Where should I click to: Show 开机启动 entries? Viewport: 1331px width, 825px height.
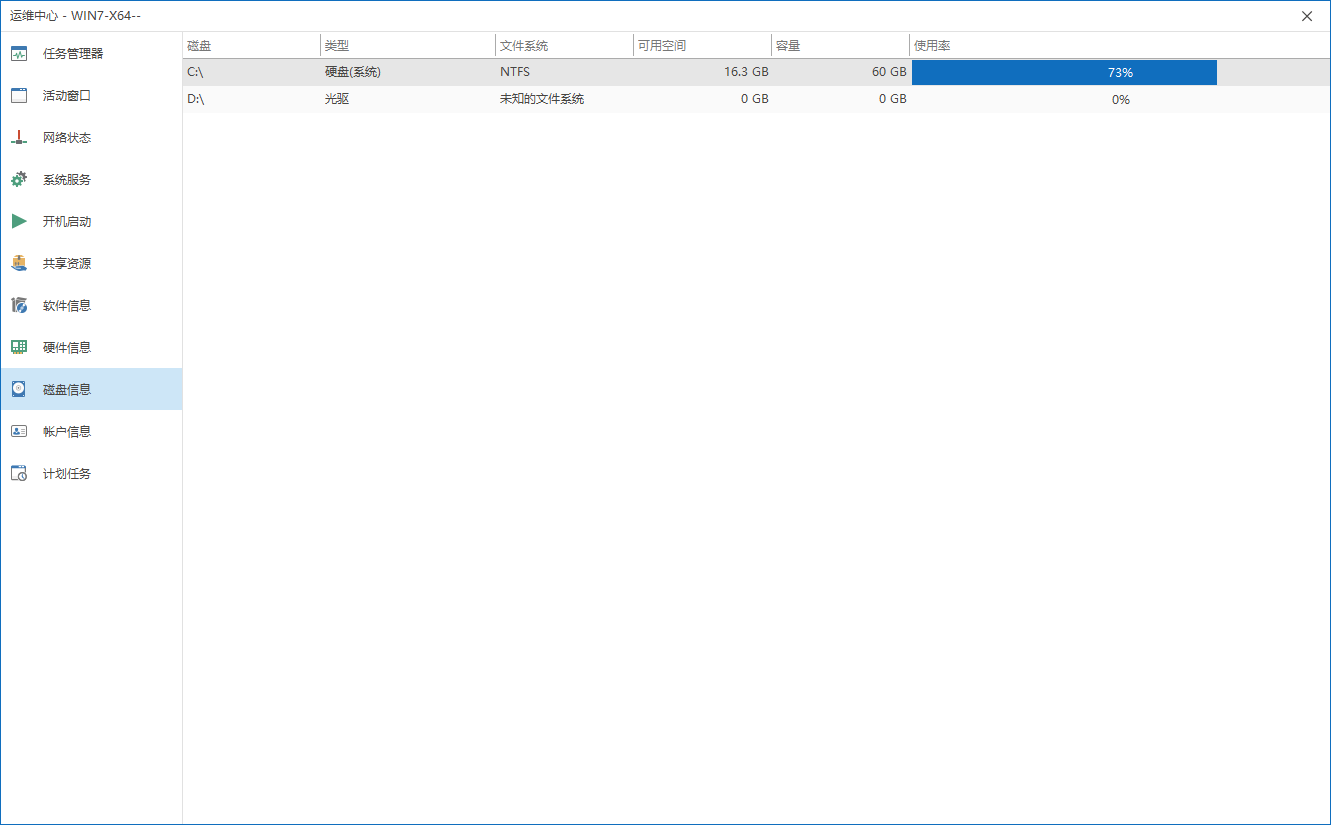[91, 221]
